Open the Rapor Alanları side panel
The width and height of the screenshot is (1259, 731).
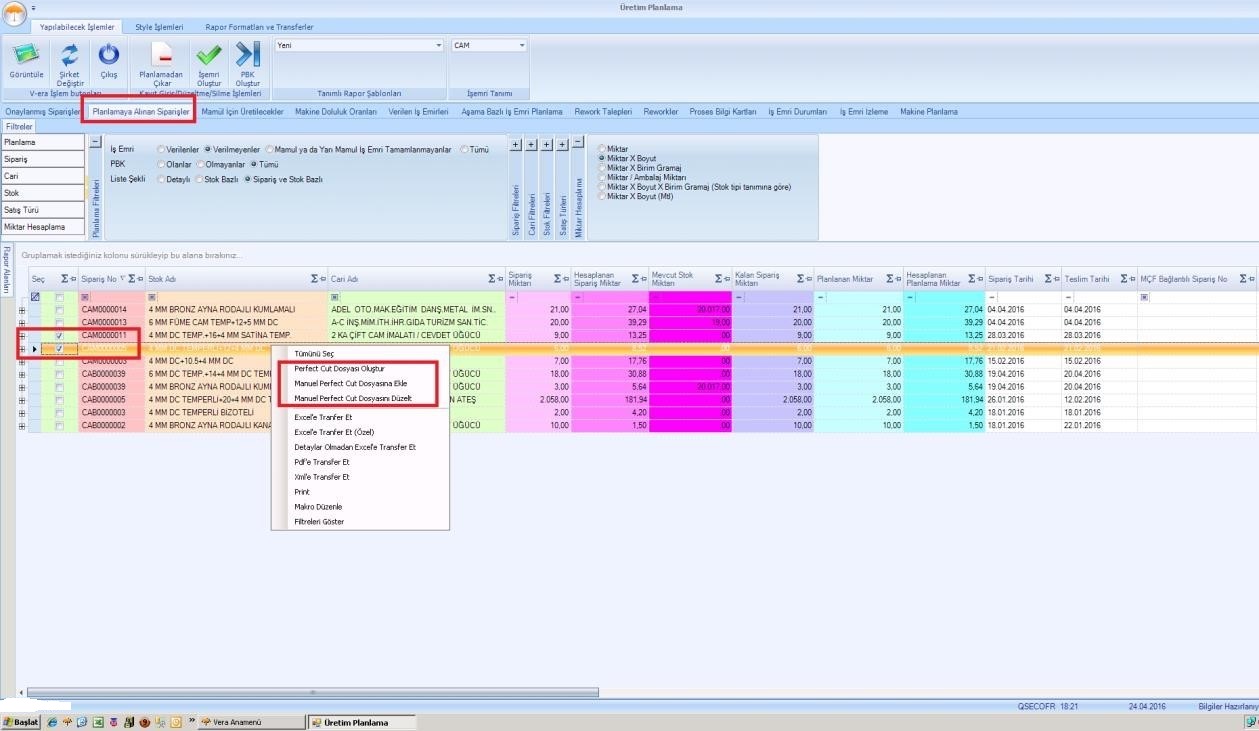[6, 270]
